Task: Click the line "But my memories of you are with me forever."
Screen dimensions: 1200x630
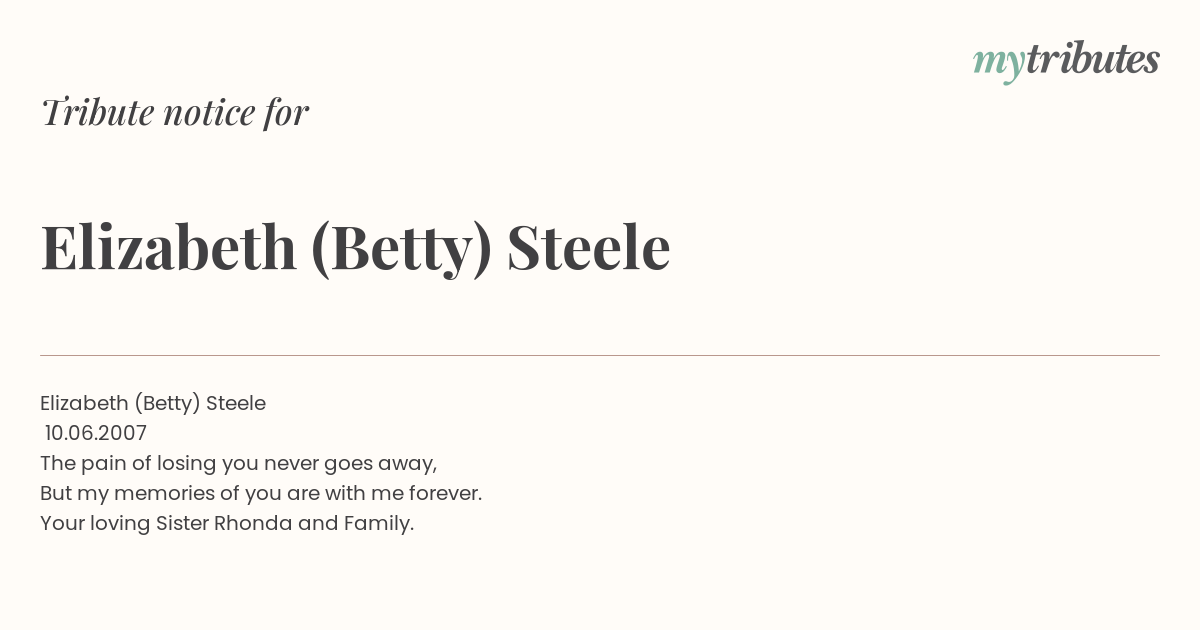Action: pos(261,494)
